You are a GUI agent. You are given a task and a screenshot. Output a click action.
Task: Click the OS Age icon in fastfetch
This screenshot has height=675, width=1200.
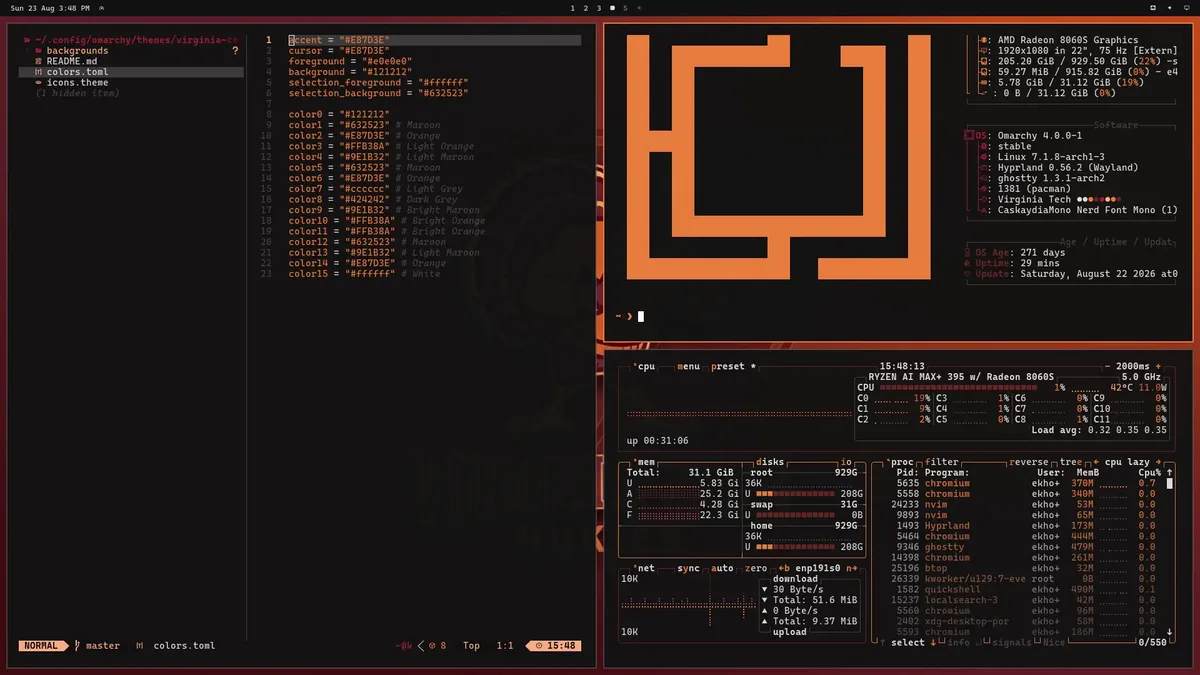[x=968, y=252]
